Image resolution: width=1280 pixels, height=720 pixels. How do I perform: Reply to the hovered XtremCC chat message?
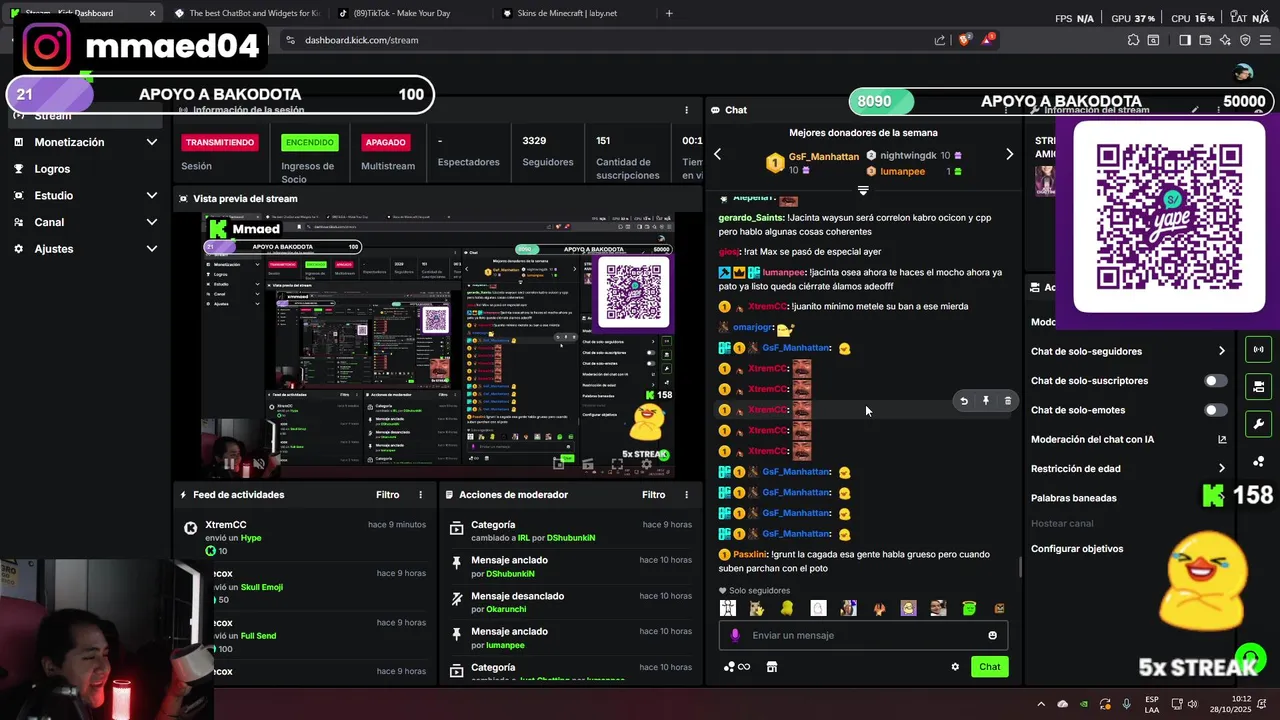pyautogui.click(x=964, y=401)
